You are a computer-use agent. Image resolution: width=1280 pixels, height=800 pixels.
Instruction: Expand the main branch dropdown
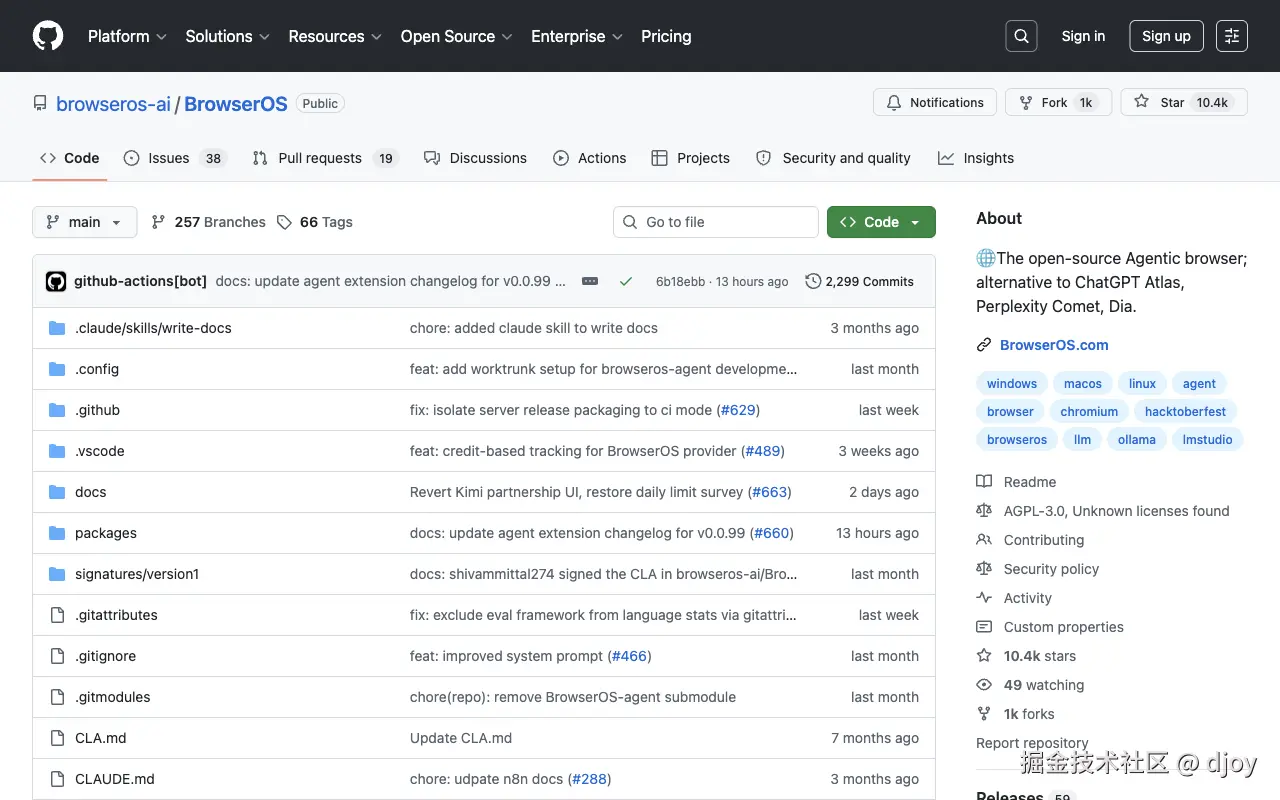pos(85,222)
